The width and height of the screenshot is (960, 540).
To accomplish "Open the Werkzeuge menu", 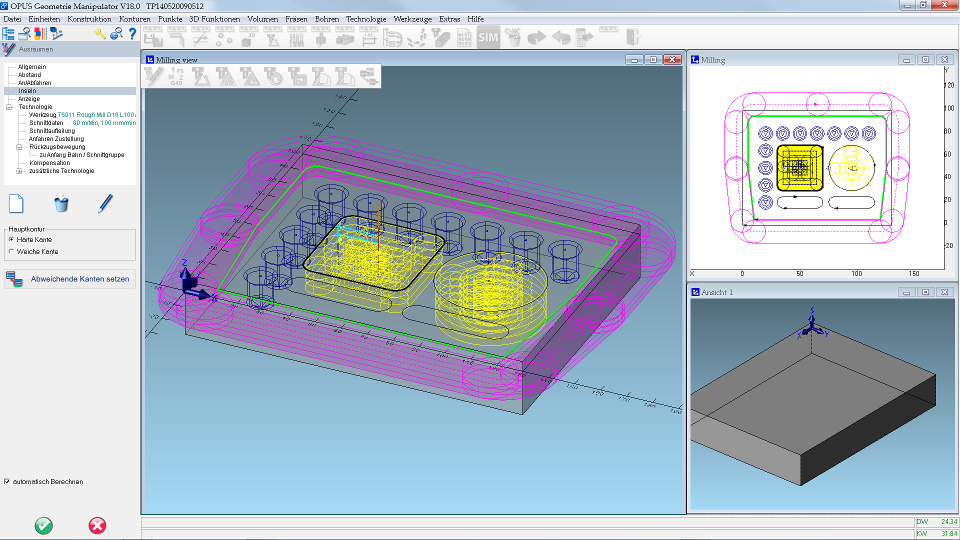I will [413, 19].
